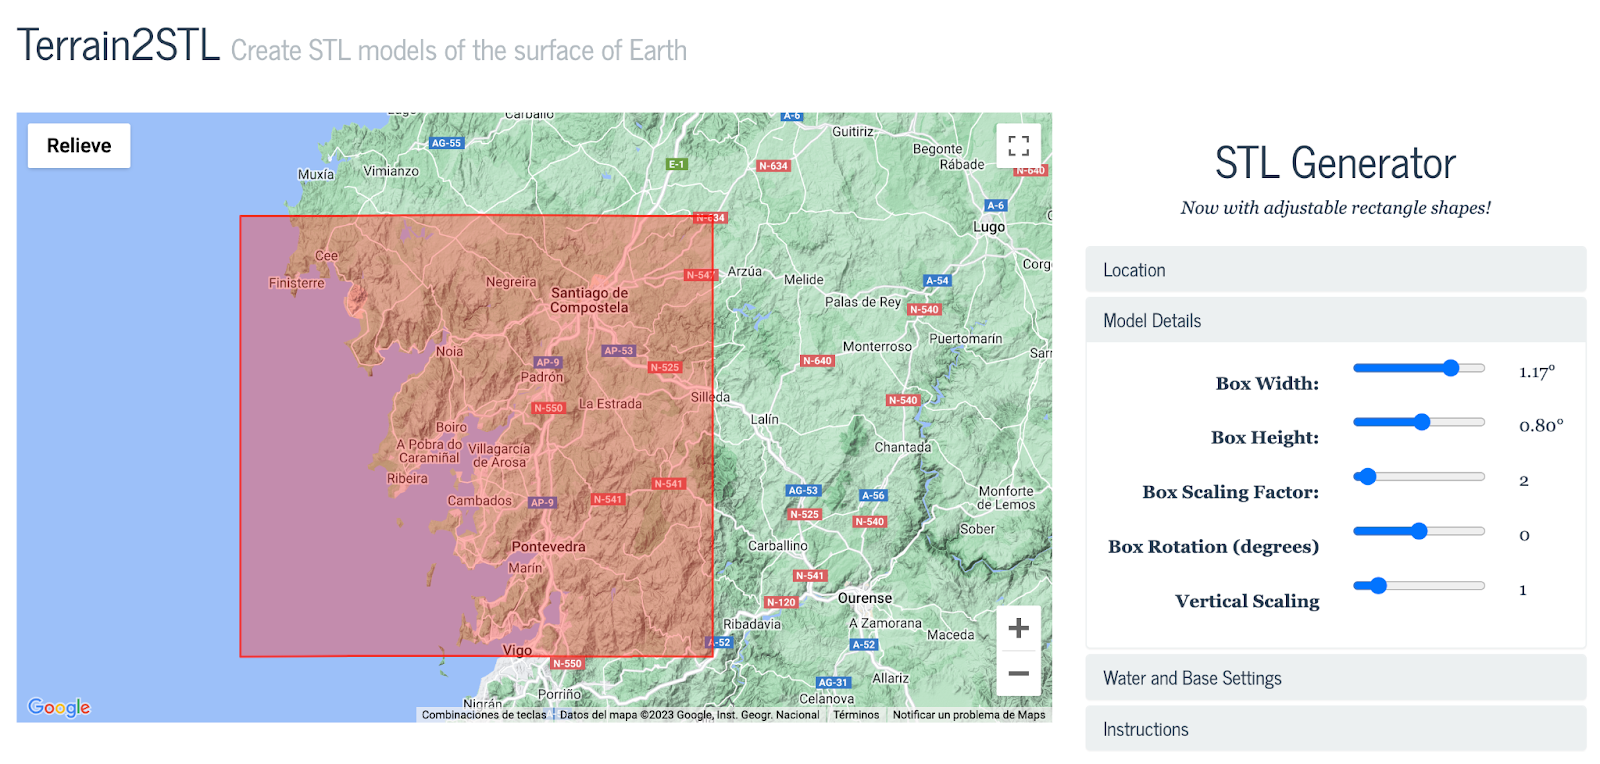Click the Ourense city label
Screen dimensions: 1600x764
[x=864, y=598]
